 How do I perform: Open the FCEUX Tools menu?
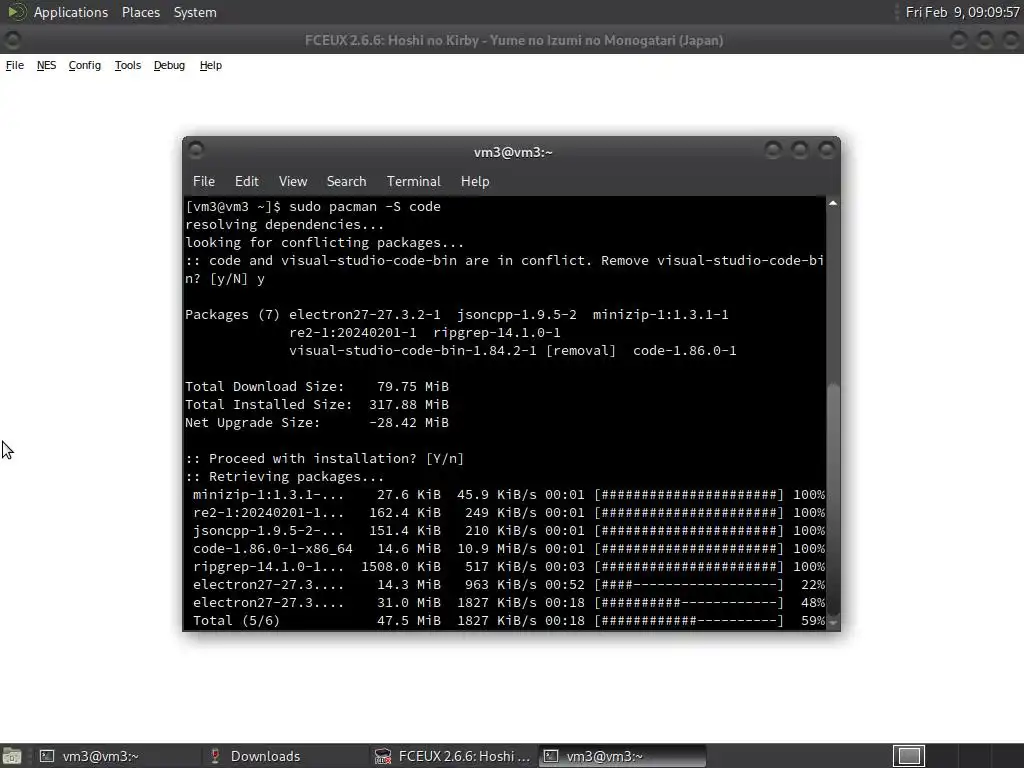128,65
